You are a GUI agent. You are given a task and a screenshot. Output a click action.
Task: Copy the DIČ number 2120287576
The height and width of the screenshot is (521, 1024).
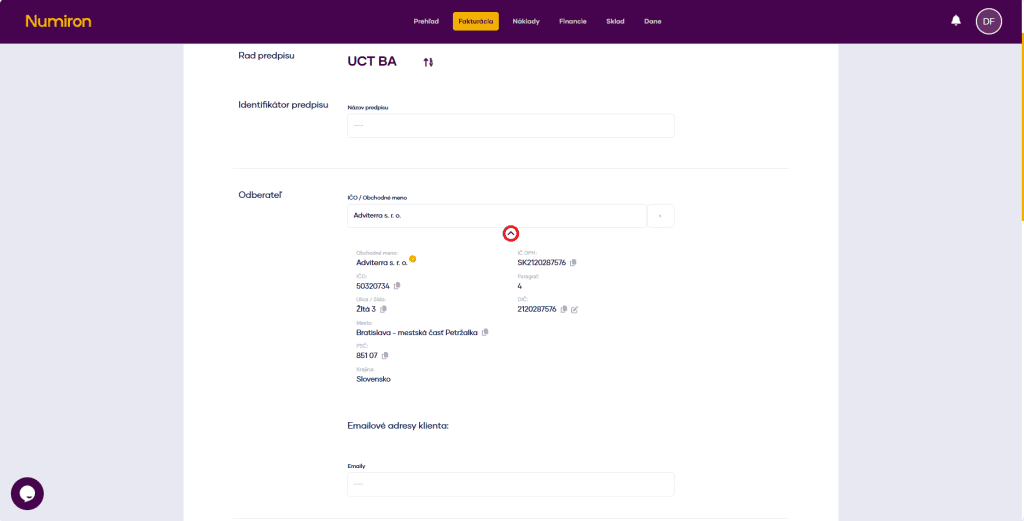pos(564,309)
